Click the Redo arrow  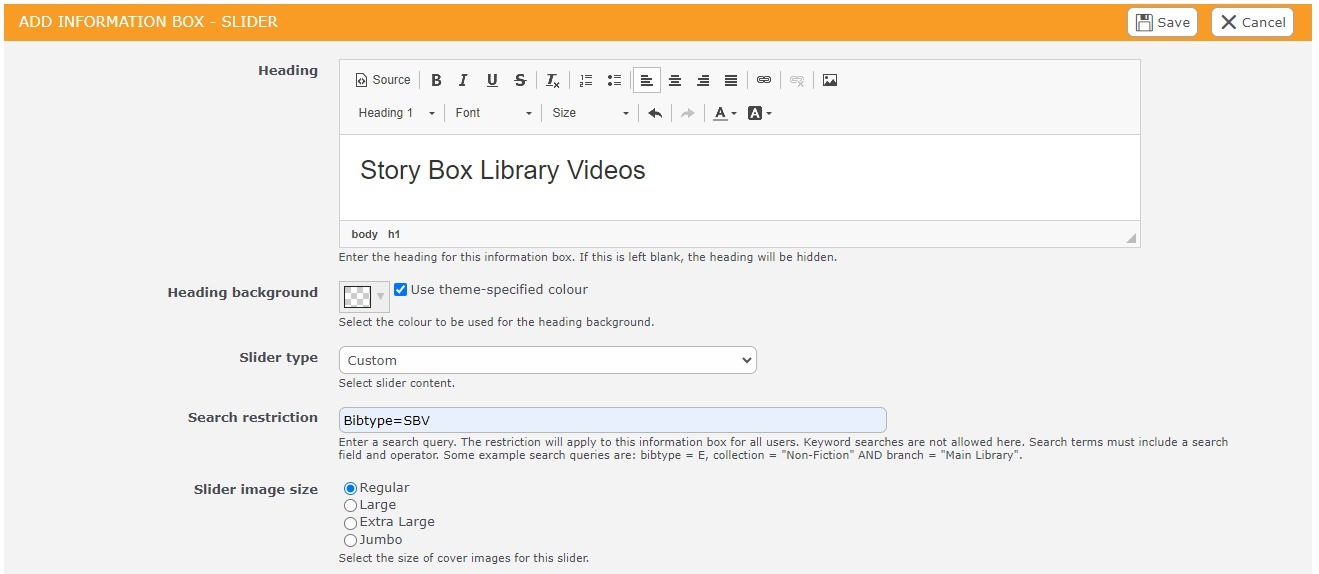pyautogui.click(x=687, y=113)
